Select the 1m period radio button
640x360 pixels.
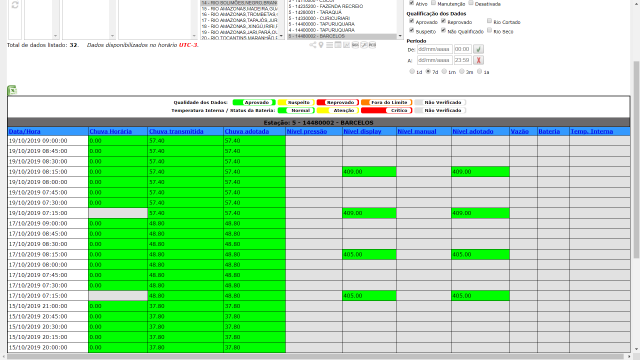tap(444, 71)
